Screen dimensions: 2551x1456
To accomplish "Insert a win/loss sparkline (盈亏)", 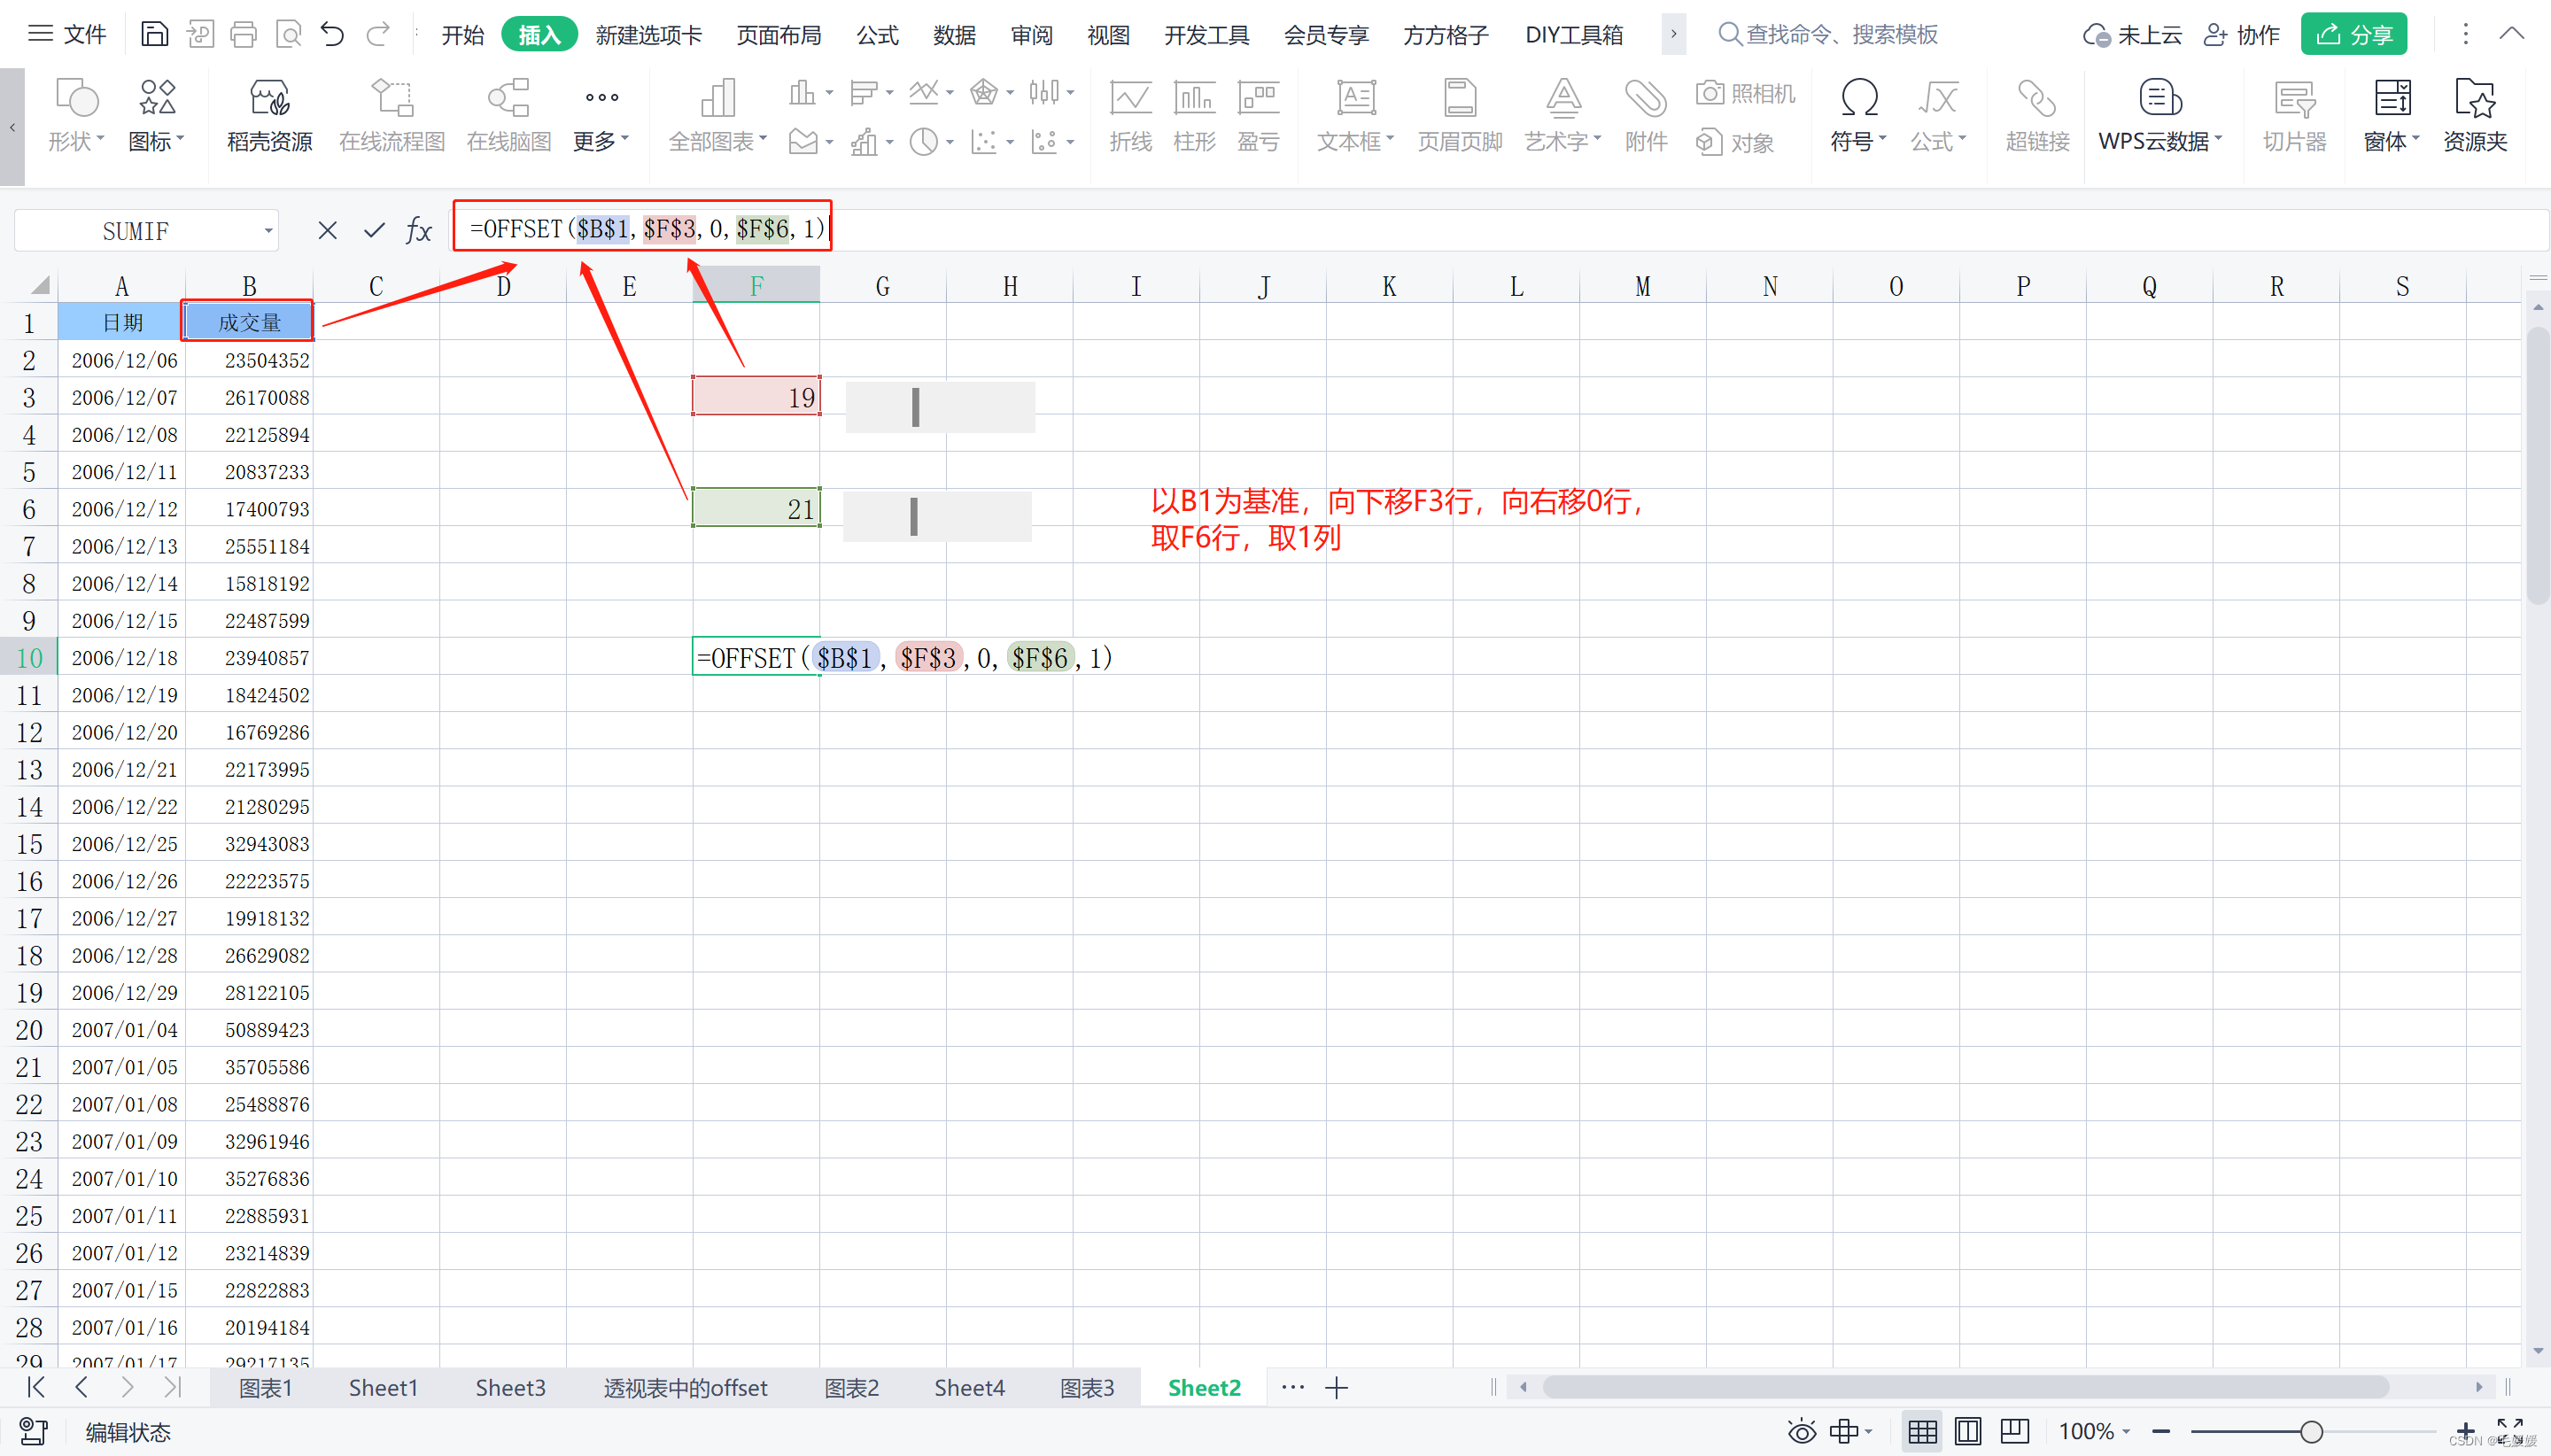I will (1258, 115).
